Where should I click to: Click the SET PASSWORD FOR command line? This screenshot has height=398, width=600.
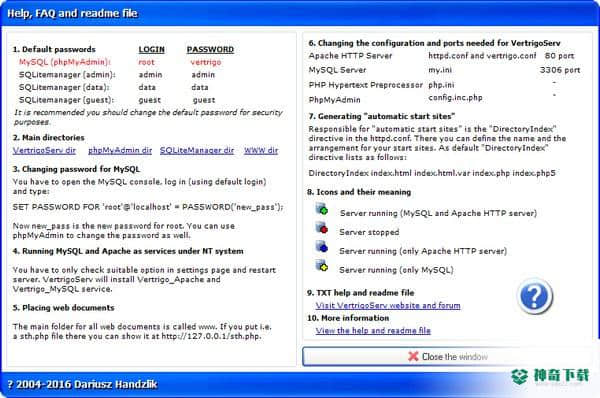(x=148, y=207)
